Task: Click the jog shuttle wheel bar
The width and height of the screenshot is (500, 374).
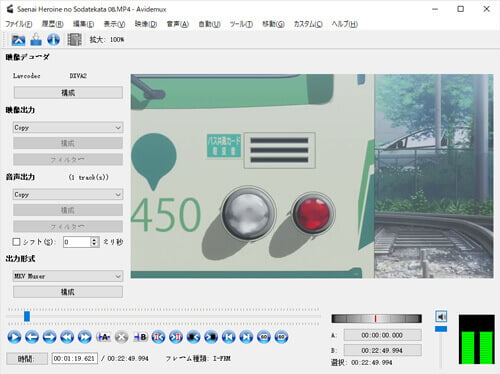Action: coord(377,319)
